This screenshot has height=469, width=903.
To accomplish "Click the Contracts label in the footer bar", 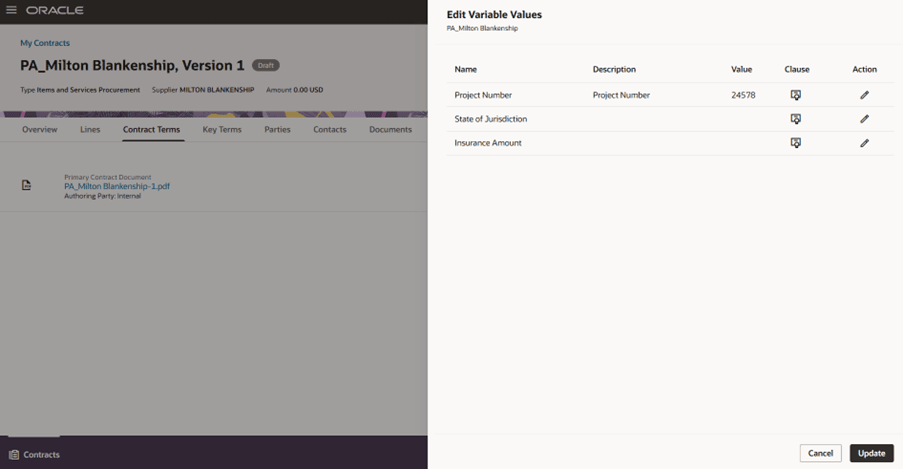I will point(41,455).
